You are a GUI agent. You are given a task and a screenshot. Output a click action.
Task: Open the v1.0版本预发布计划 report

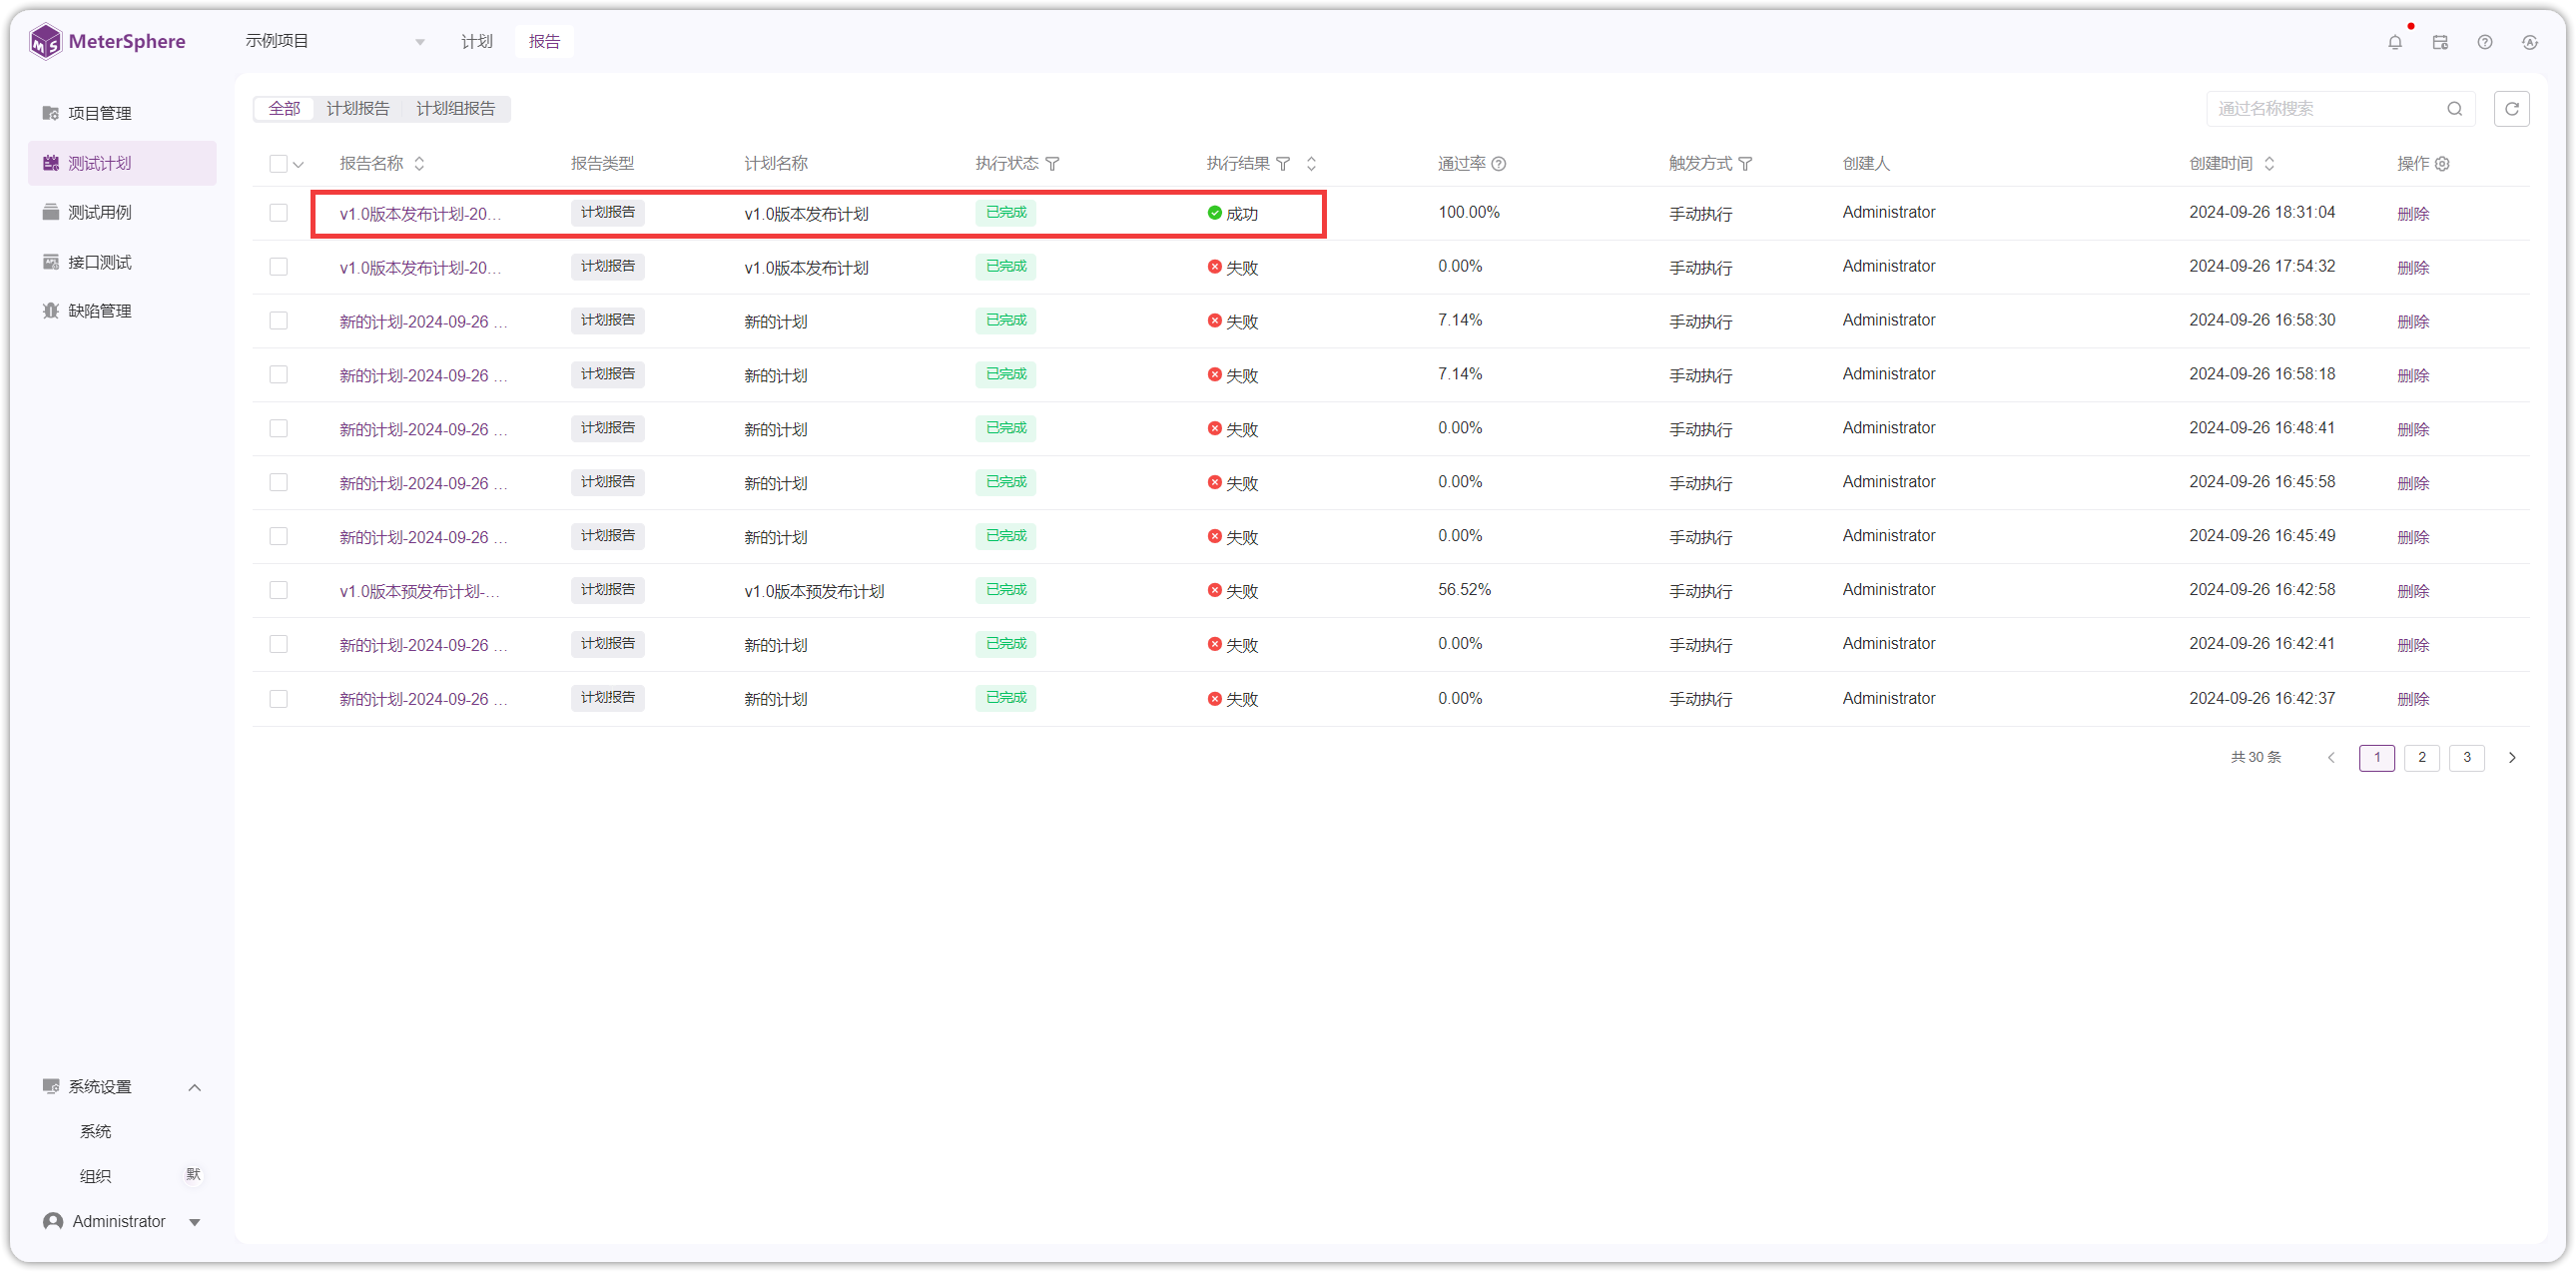coord(420,592)
